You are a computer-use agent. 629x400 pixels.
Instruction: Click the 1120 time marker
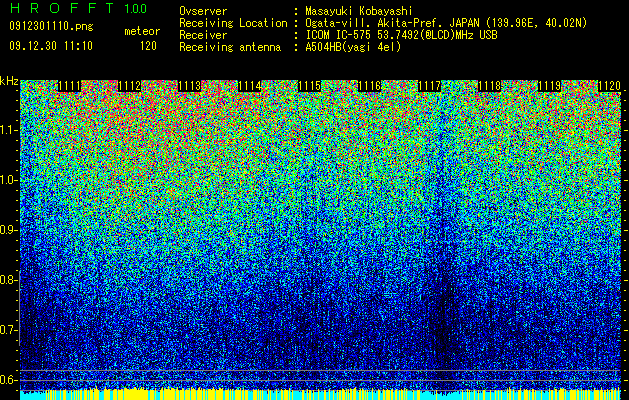(x=609, y=86)
